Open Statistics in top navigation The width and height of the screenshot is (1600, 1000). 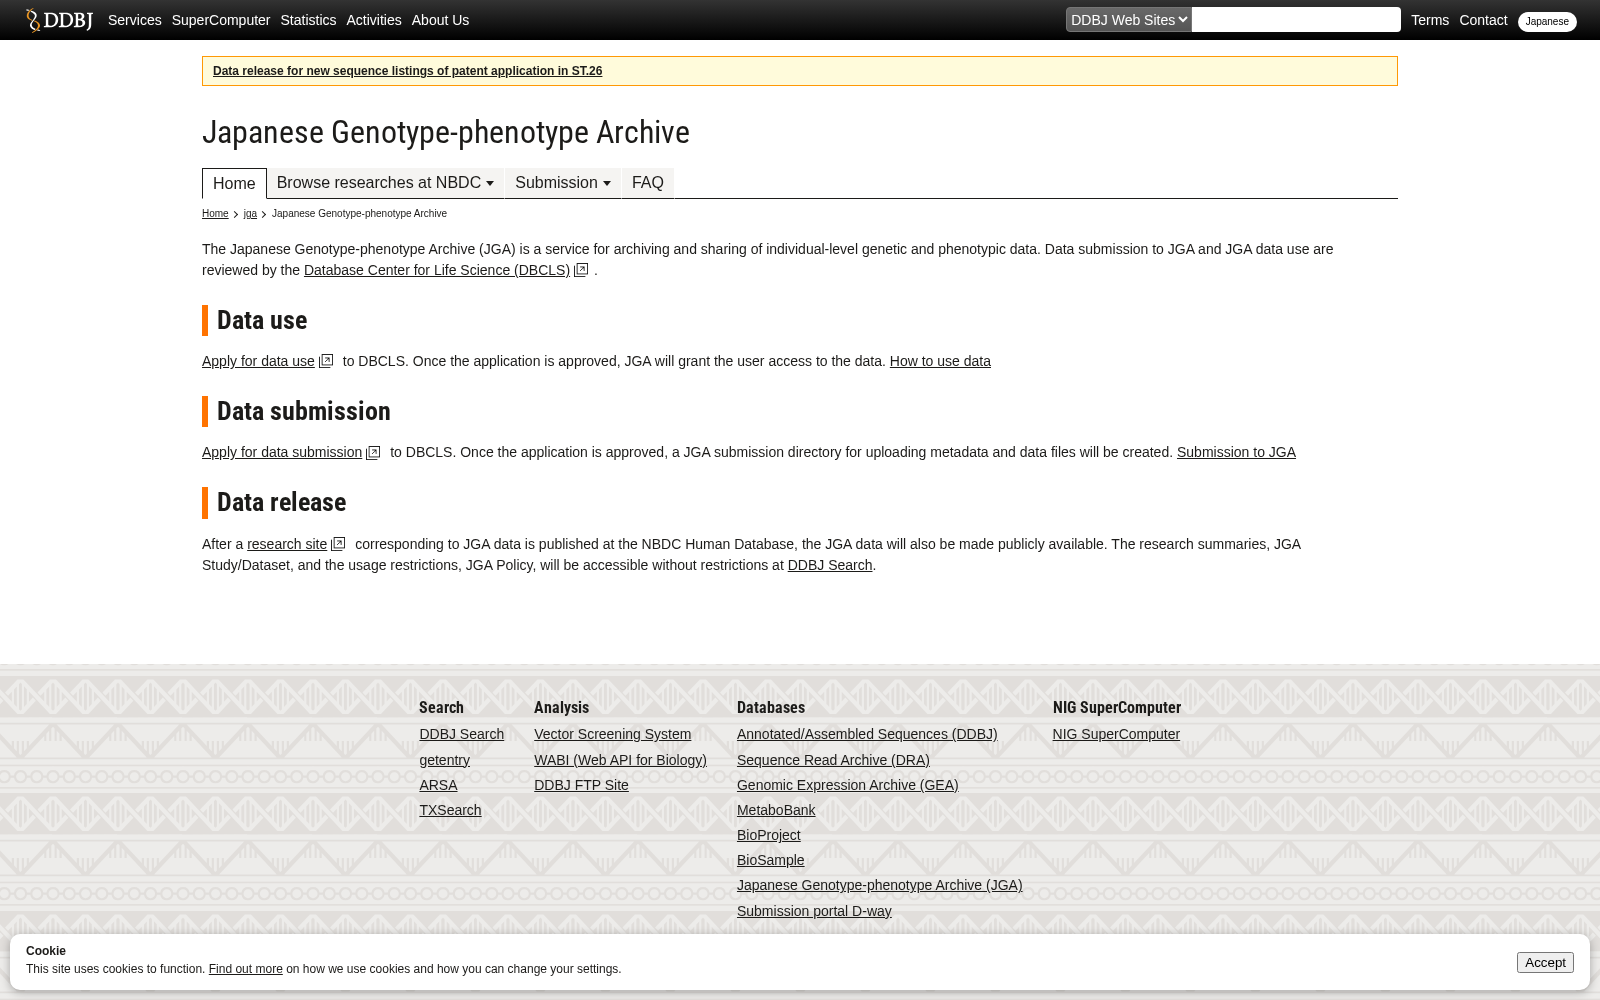coord(308,20)
